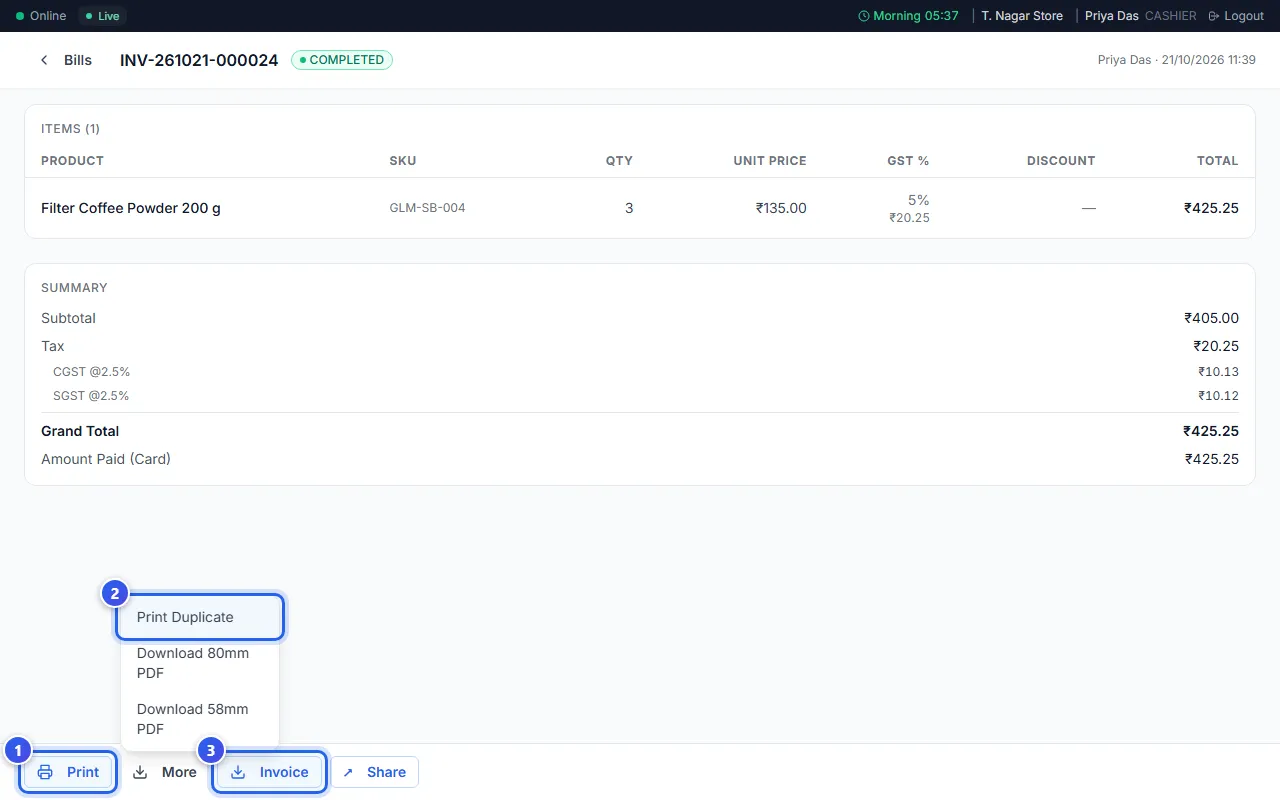
Task: Click the share arrow icon
Action: [x=348, y=772]
